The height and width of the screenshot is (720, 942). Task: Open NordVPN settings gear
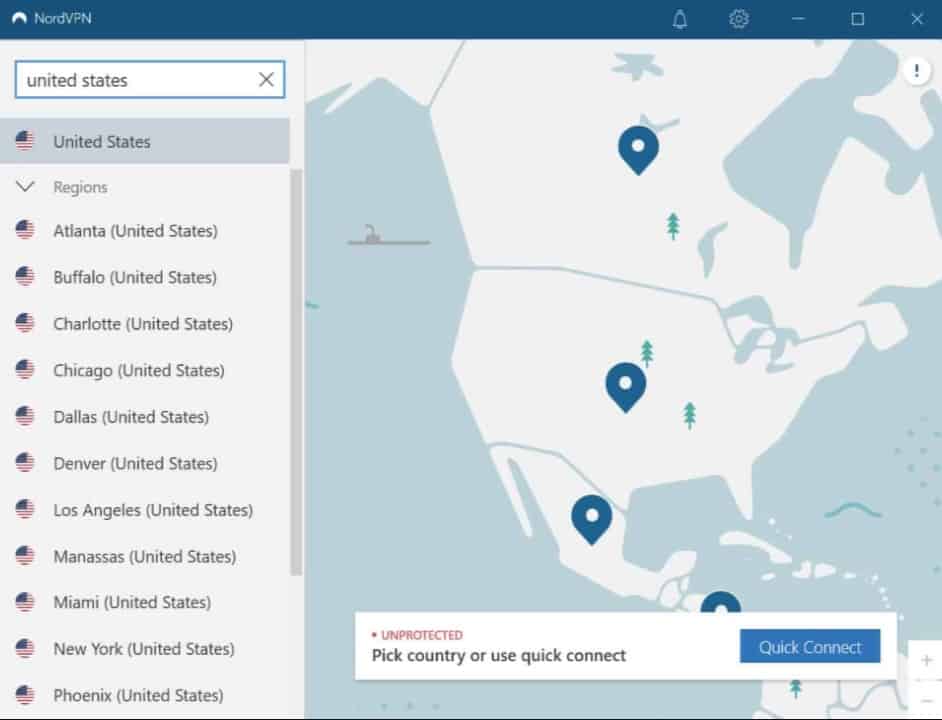click(x=738, y=19)
